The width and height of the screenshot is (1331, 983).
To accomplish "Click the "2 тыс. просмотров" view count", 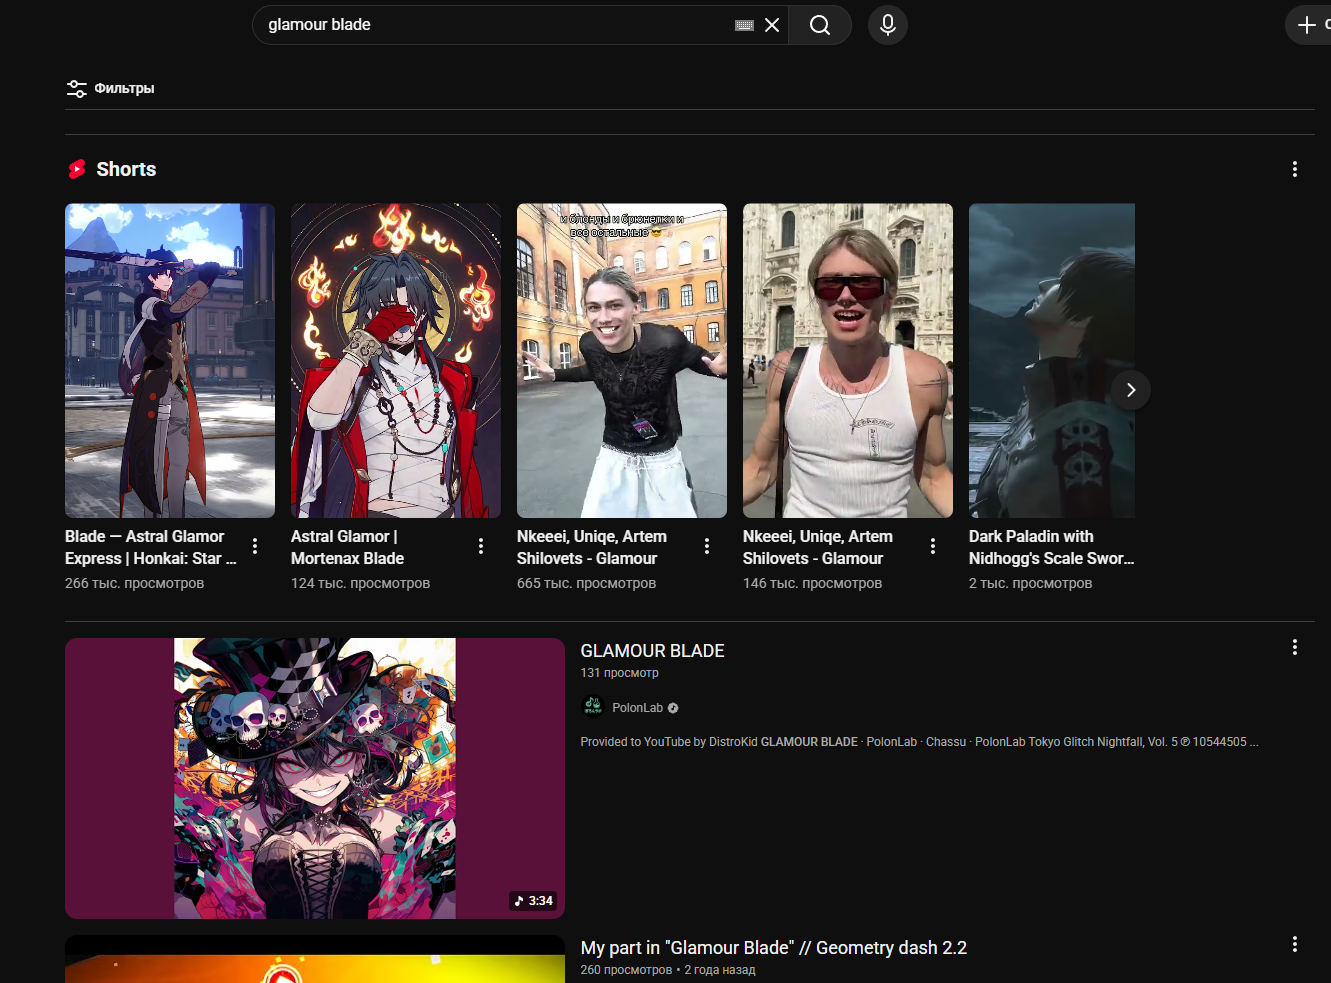I will click(1030, 583).
